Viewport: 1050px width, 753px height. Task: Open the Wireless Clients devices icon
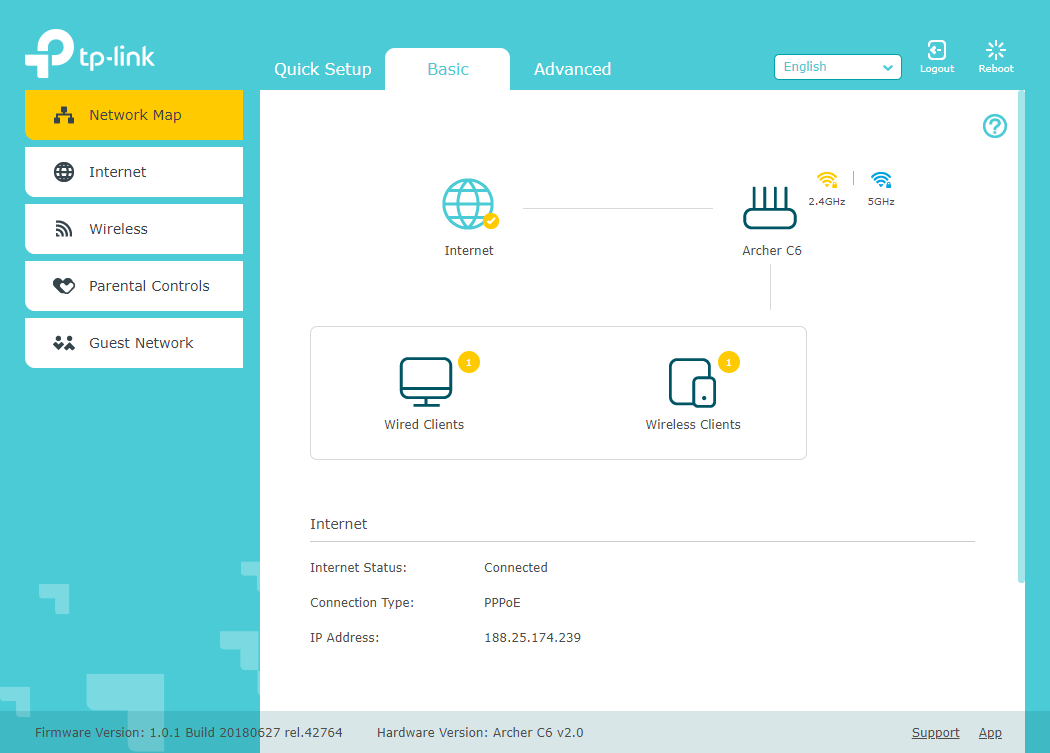tap(692, 383)
